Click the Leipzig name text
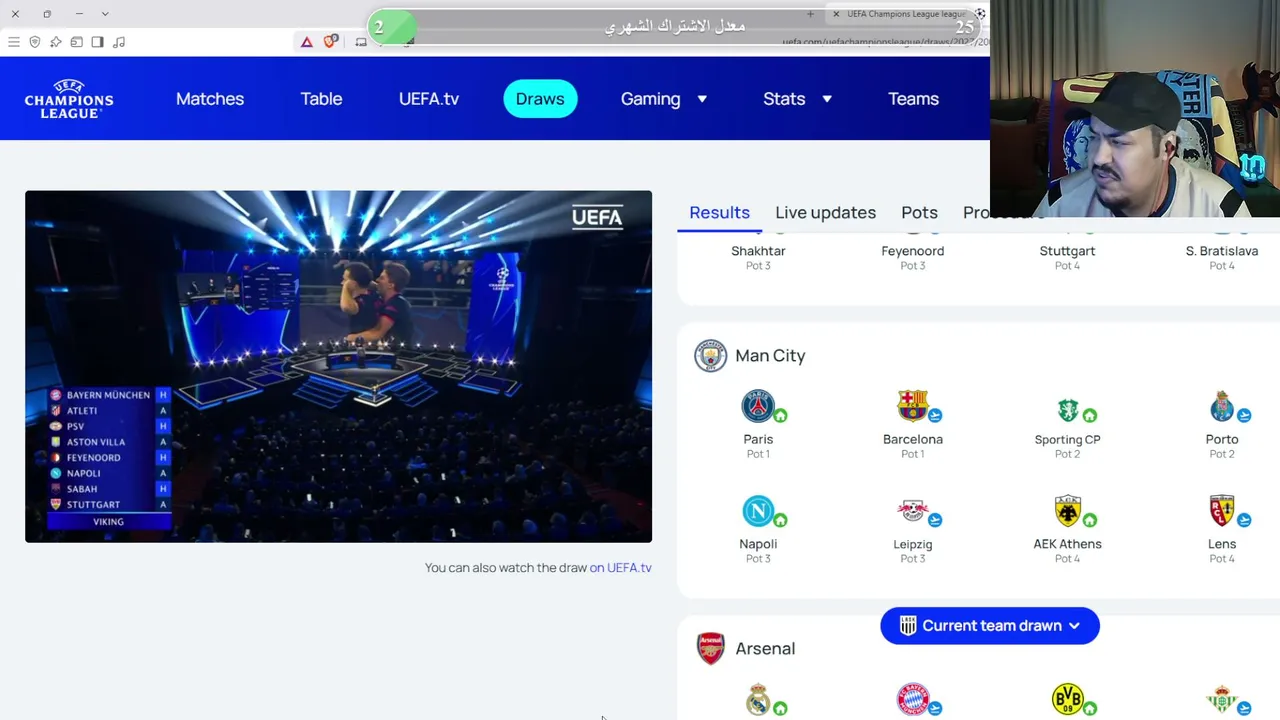 click(x=912, y=544)
